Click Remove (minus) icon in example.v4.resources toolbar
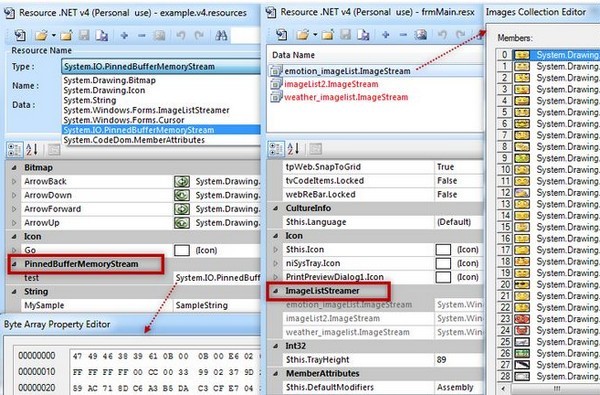The width and height of the screenshot is (600, 395). [x=142, y=36]
